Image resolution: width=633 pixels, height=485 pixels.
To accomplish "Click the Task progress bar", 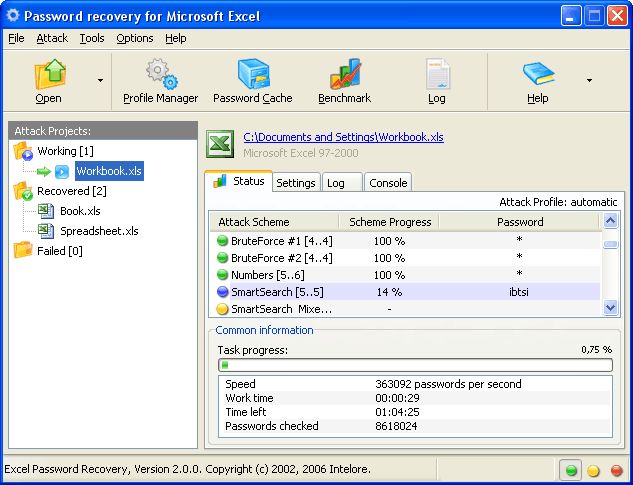I will (414, 365).
